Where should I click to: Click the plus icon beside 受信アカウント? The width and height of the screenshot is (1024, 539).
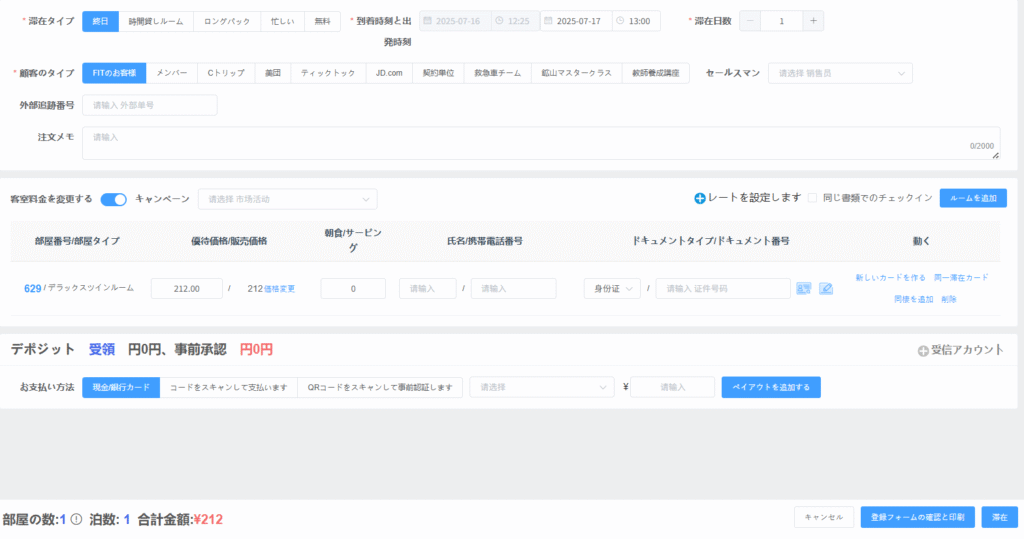click(923, 351)
